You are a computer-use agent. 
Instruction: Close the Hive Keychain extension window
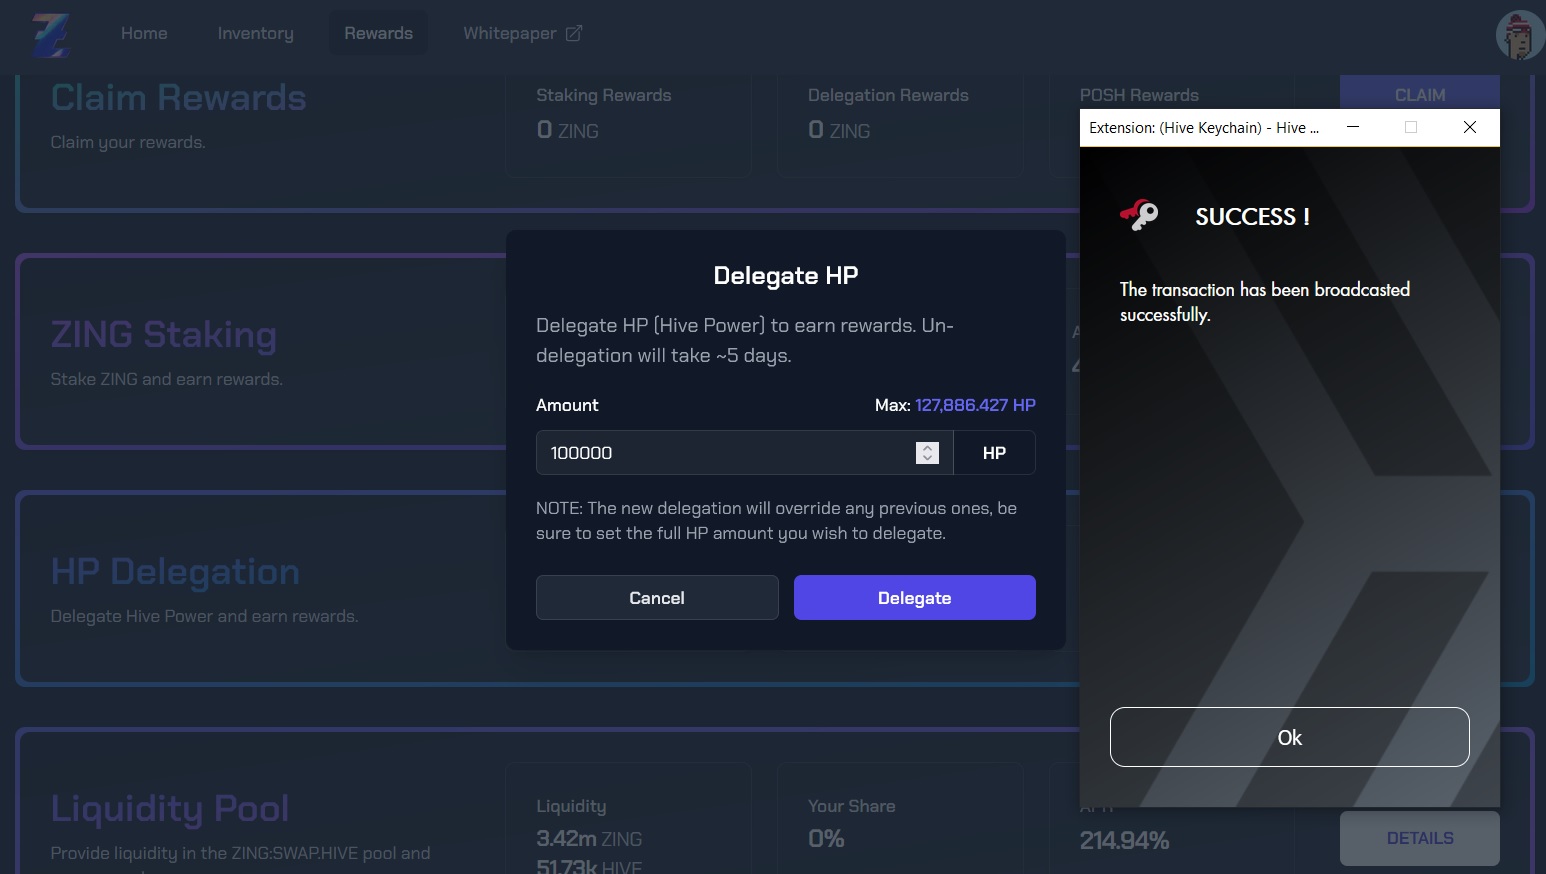tap(1470, 127)
